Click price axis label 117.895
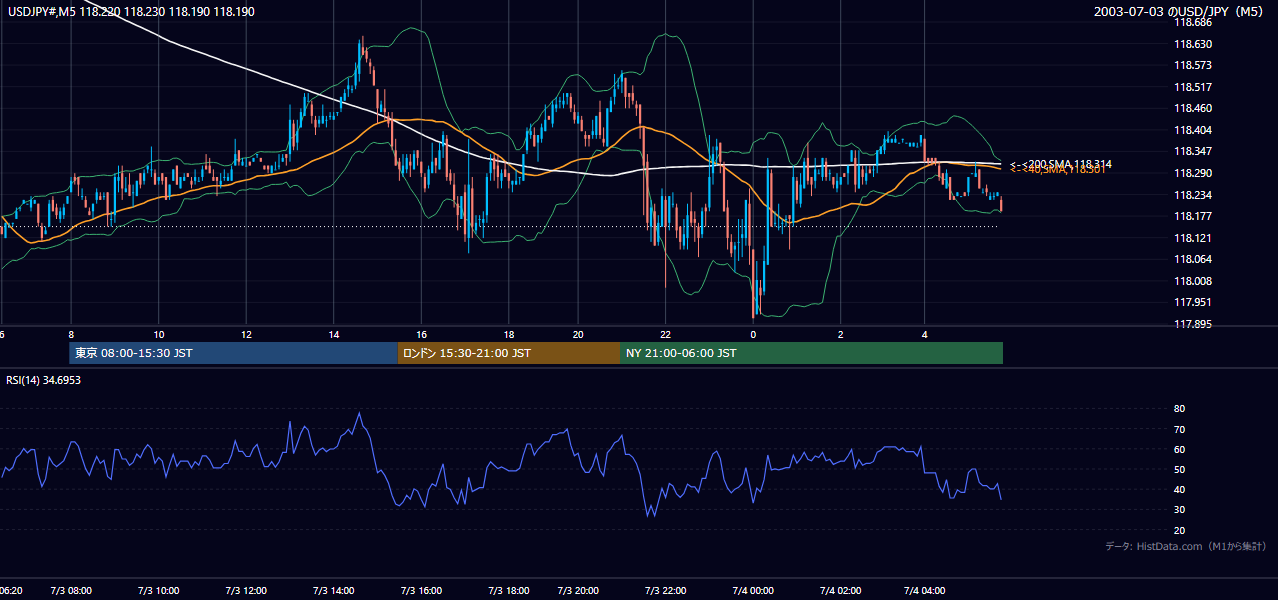 1193,324
